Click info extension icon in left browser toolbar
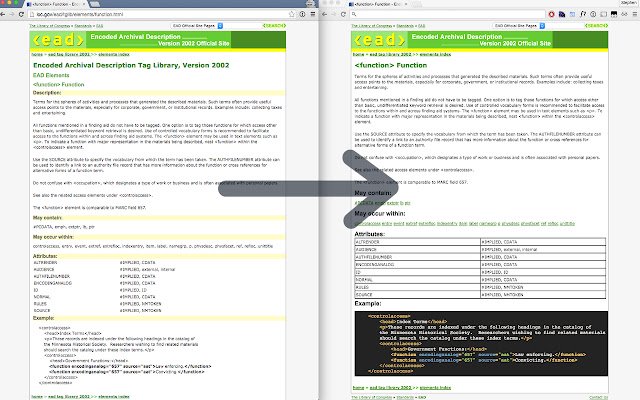This screenshot has height=400, width=640. [x=302, y=14]
